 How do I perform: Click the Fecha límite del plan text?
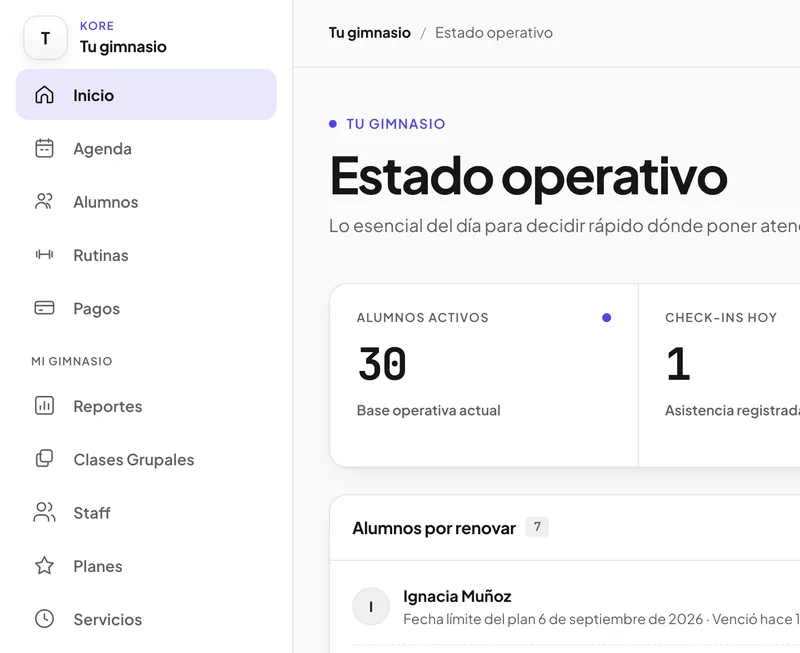pyautogui.click(x=602, y=619)
